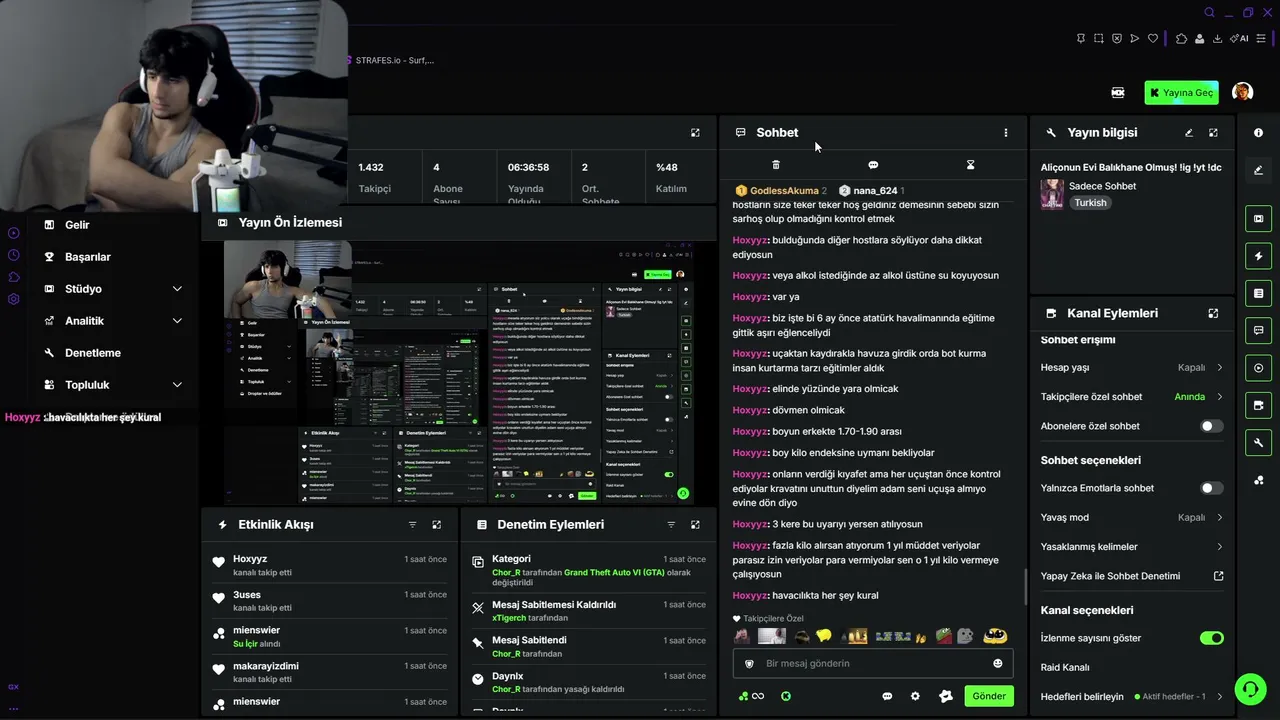This screenshot has height=720, width=1280.
Task: Open Takipçilere özel sohbet options
Action: coord(1132,397)
